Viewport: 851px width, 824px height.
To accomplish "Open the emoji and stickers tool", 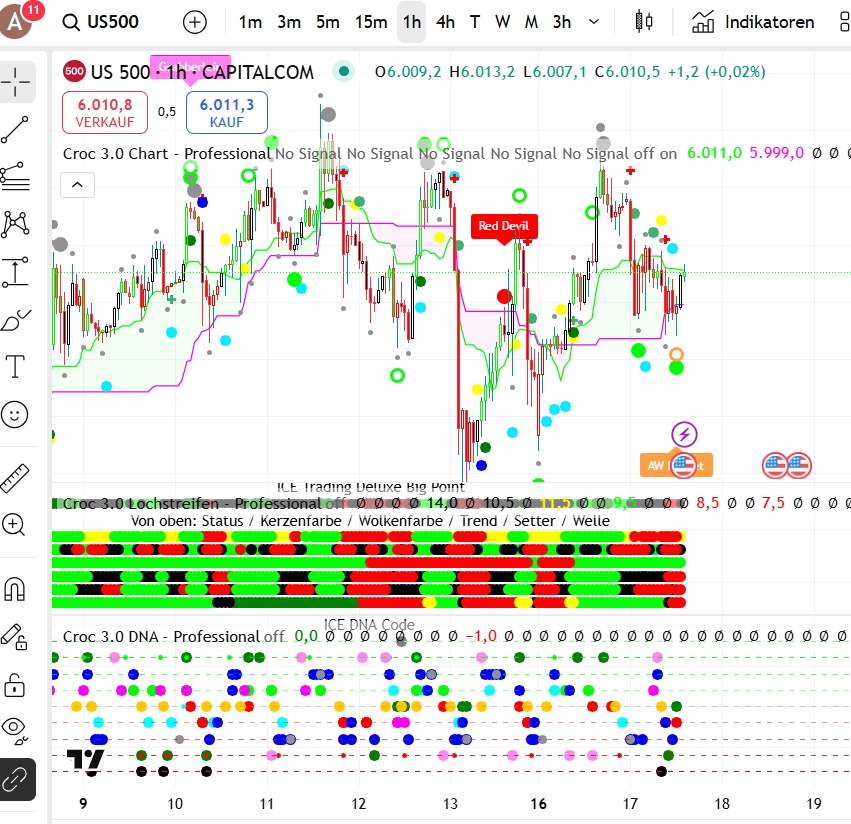I will tap(17, 413).
